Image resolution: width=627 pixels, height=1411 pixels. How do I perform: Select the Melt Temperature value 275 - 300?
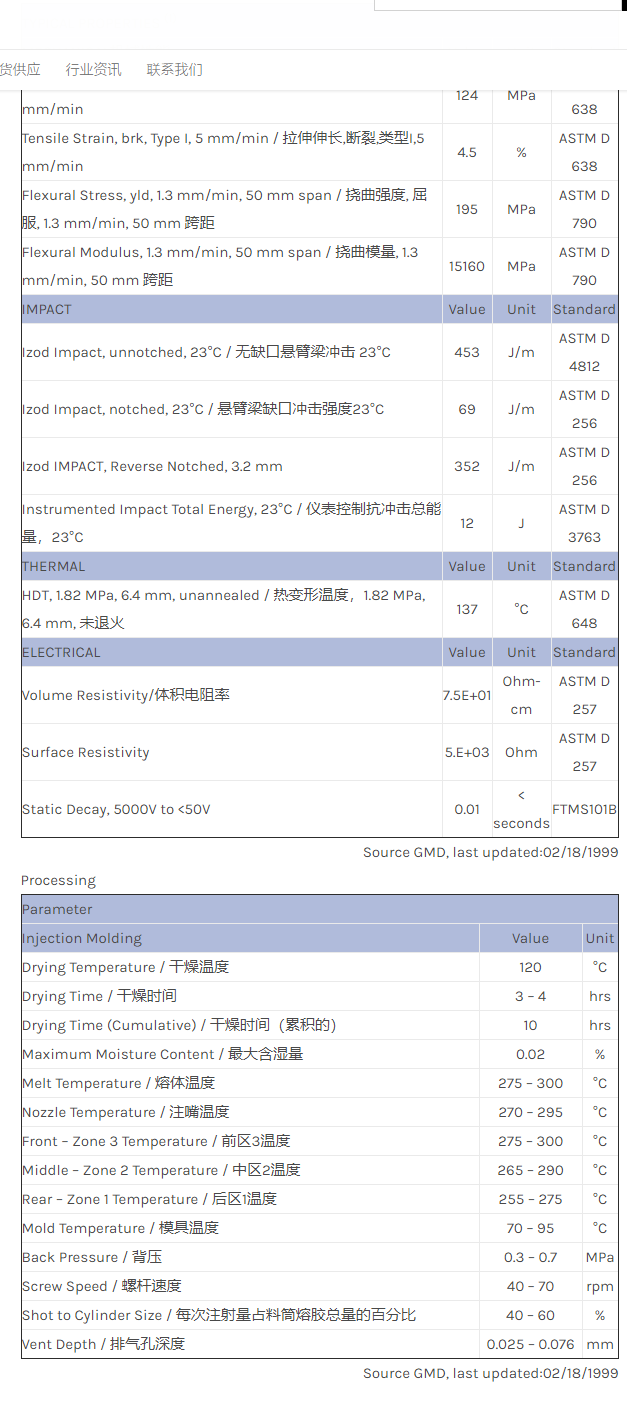tap(530, 1083)
